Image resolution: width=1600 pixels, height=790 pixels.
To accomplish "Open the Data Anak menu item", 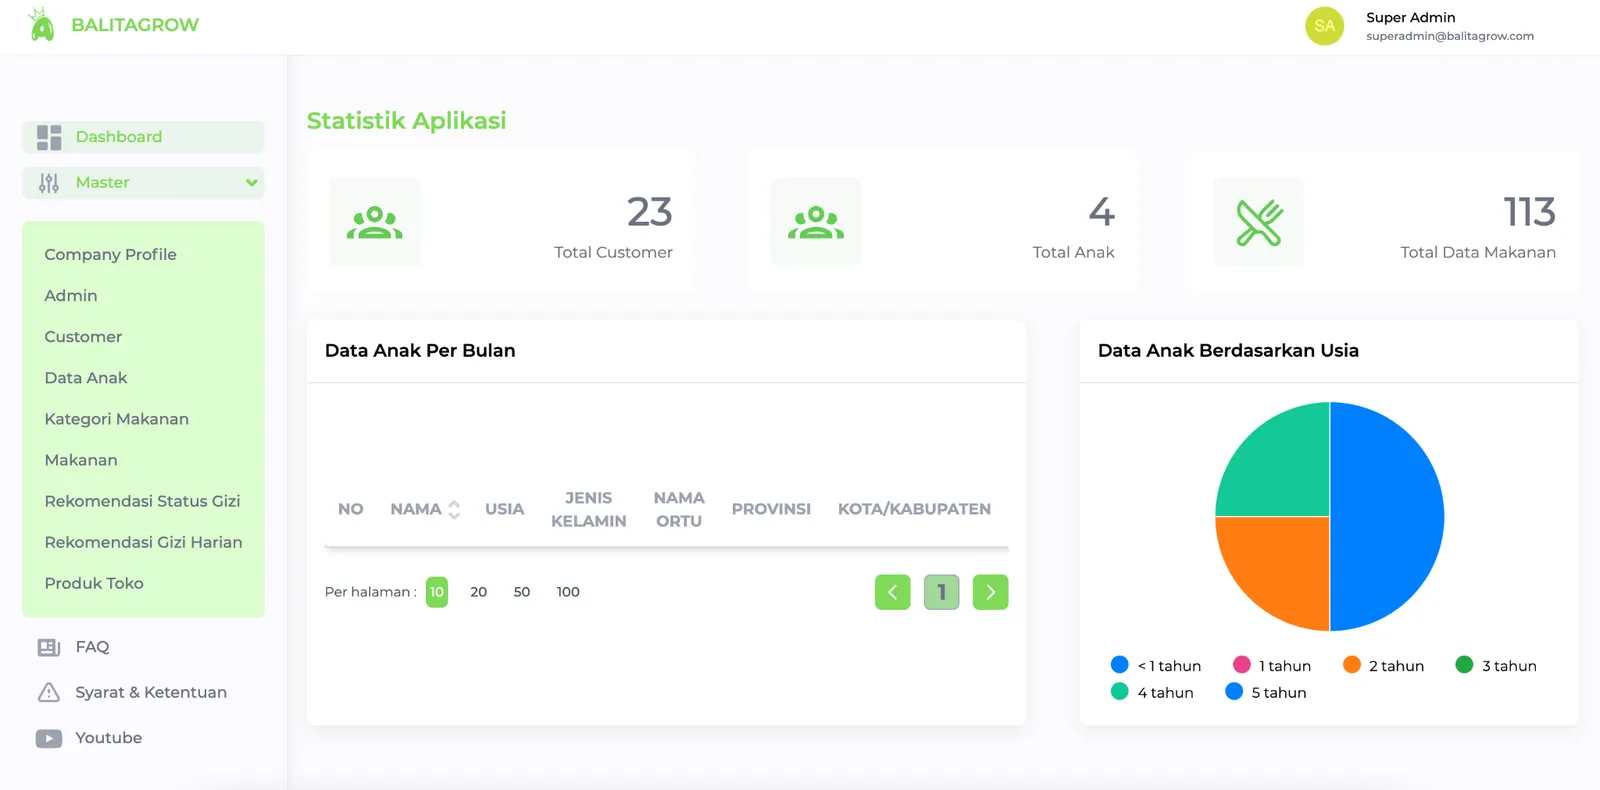I will coord(86,378).
